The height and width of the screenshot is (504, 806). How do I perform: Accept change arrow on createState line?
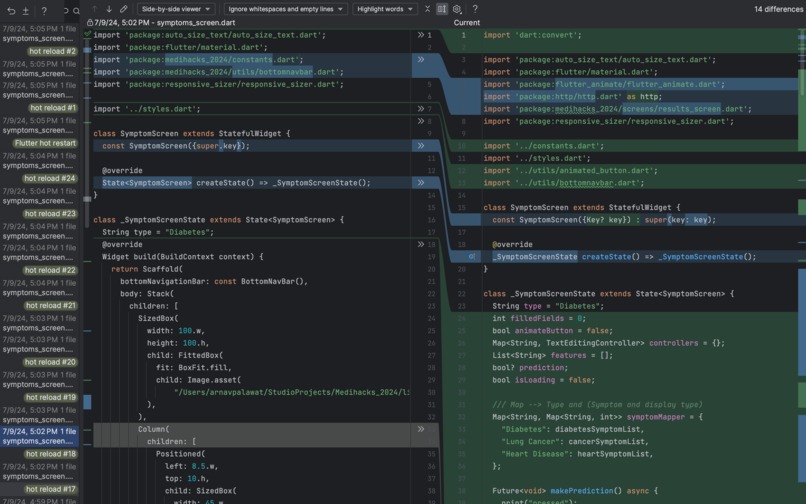click(x=420, y=183)
